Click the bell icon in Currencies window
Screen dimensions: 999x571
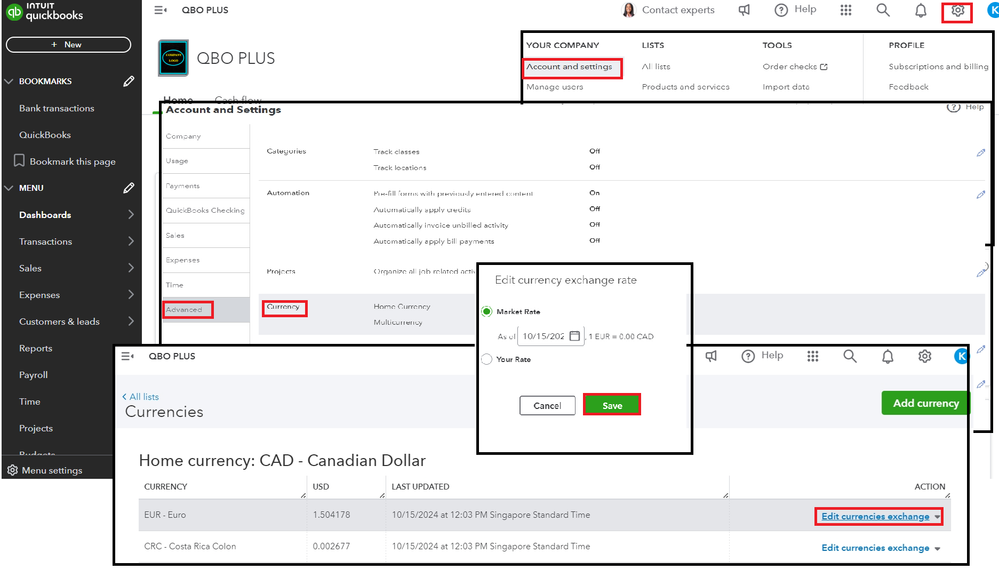(888, 357)
